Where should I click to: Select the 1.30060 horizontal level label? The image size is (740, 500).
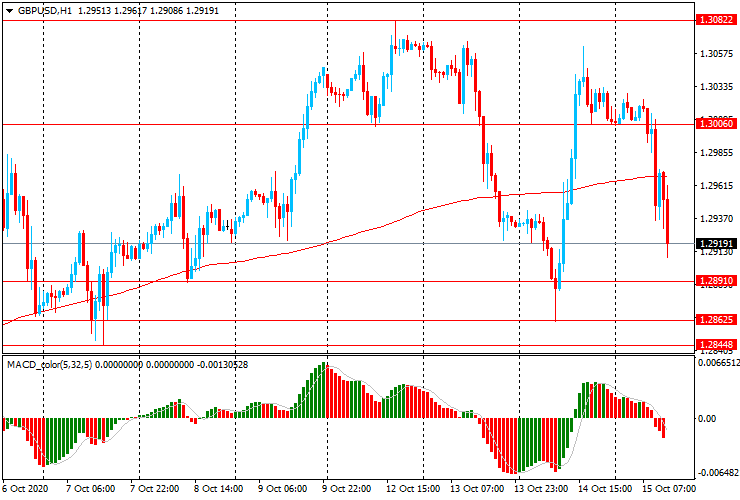coord(716,124)
